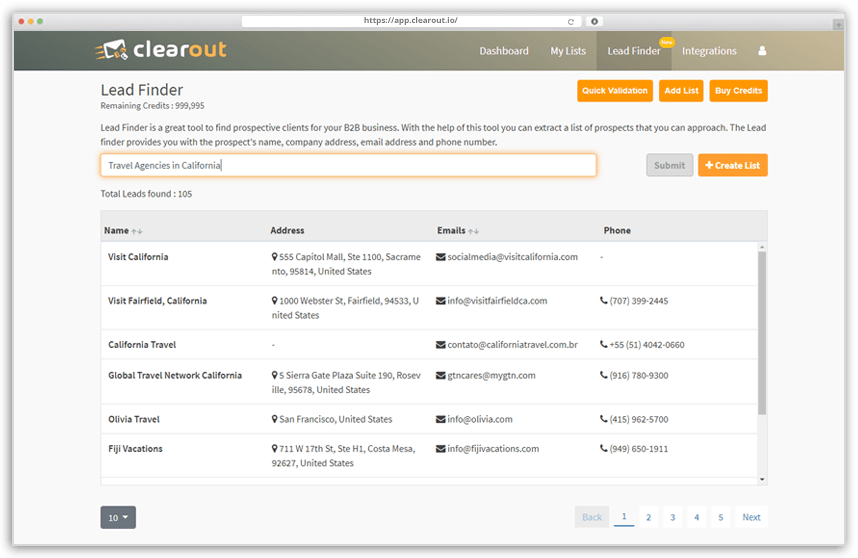
Task: Click the Quick Validation button
Action: 615,91
